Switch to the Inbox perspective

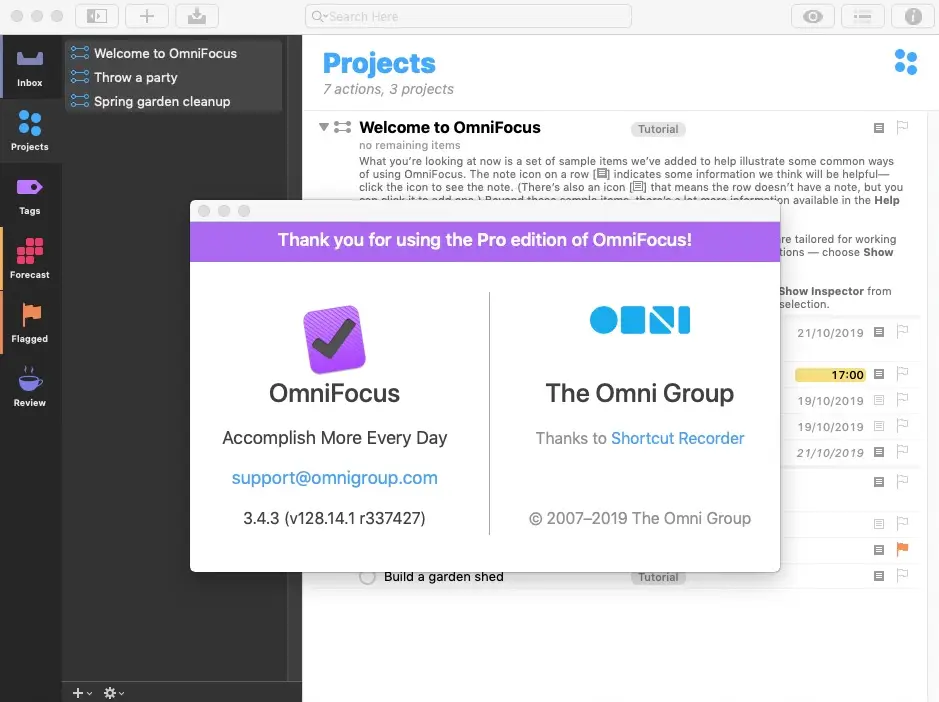pos(30,66)
